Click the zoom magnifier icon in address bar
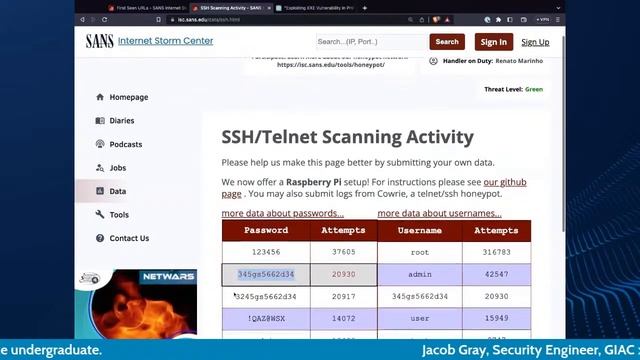This screenshot has width=640, height=360. coord(410,20)
